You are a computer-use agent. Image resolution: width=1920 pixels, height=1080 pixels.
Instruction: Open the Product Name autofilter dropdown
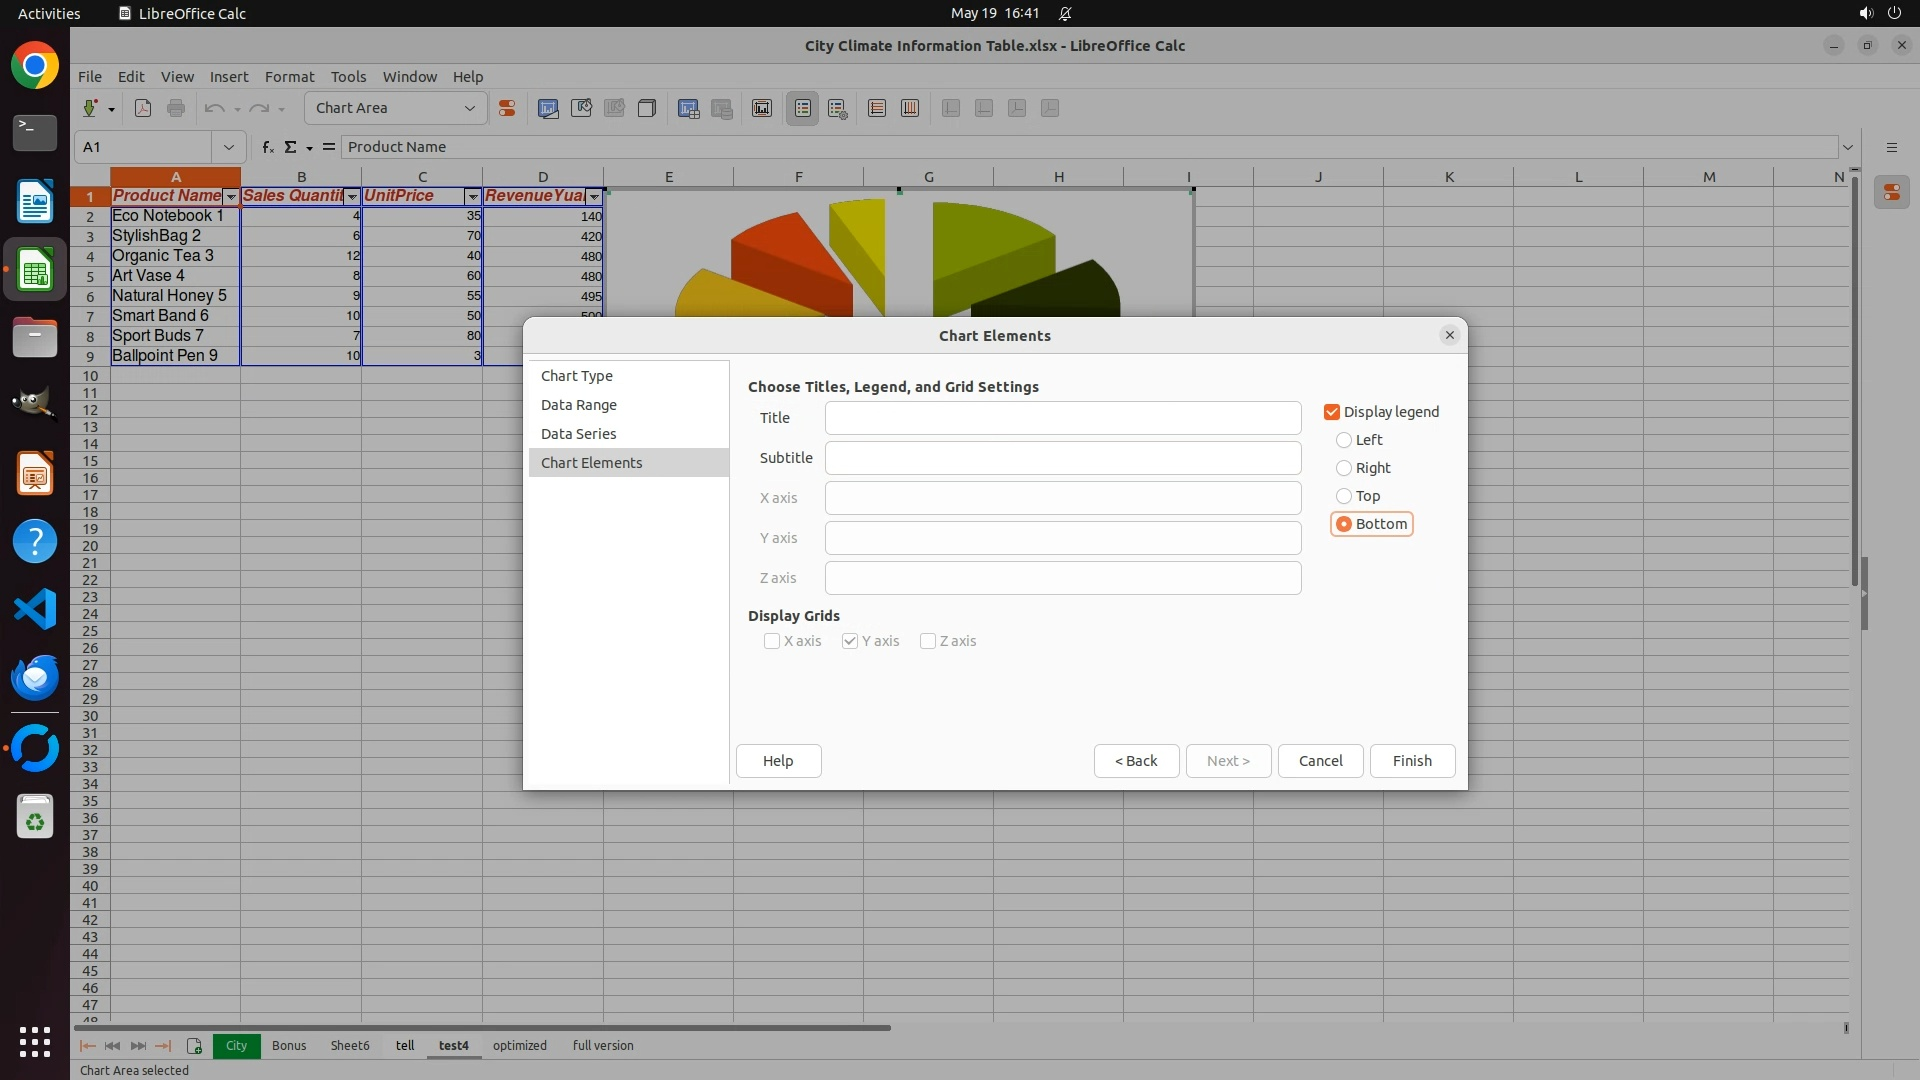tap(231, 197)
